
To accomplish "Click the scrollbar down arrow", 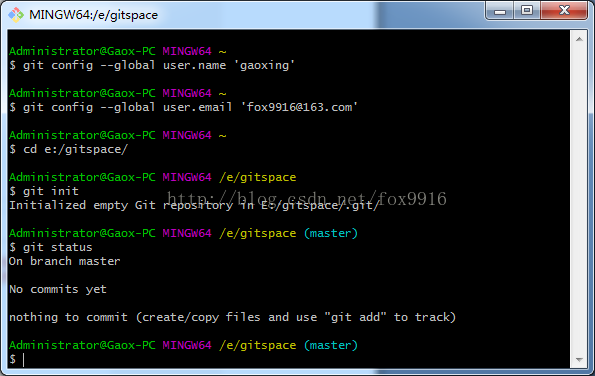I will 579,359.
